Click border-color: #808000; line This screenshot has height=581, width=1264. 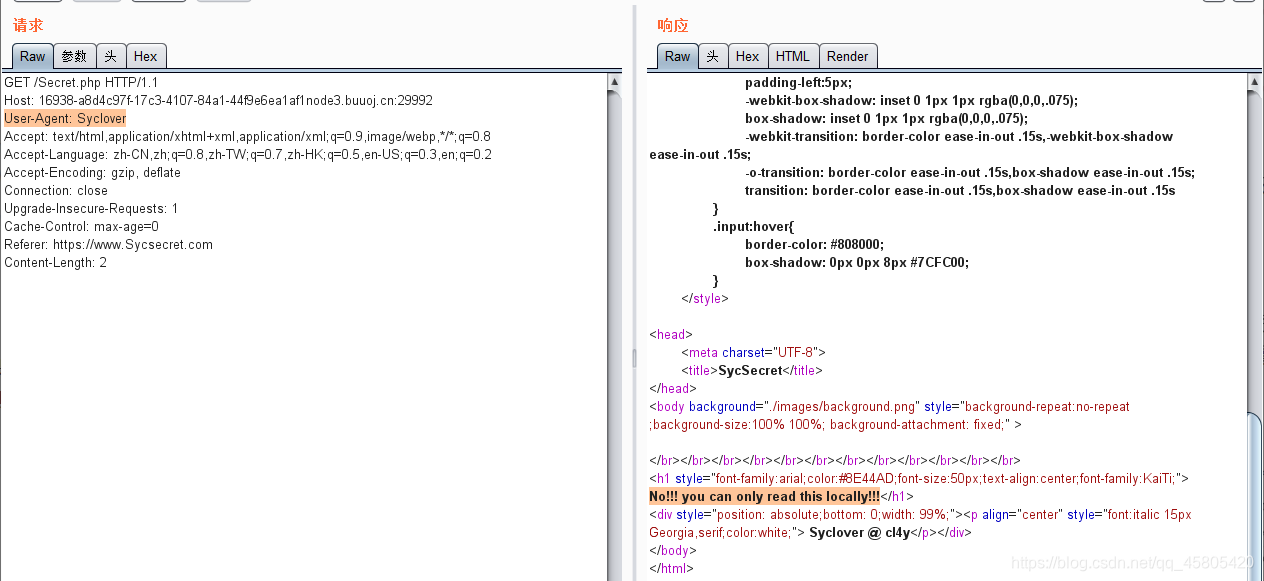point(815,244)
